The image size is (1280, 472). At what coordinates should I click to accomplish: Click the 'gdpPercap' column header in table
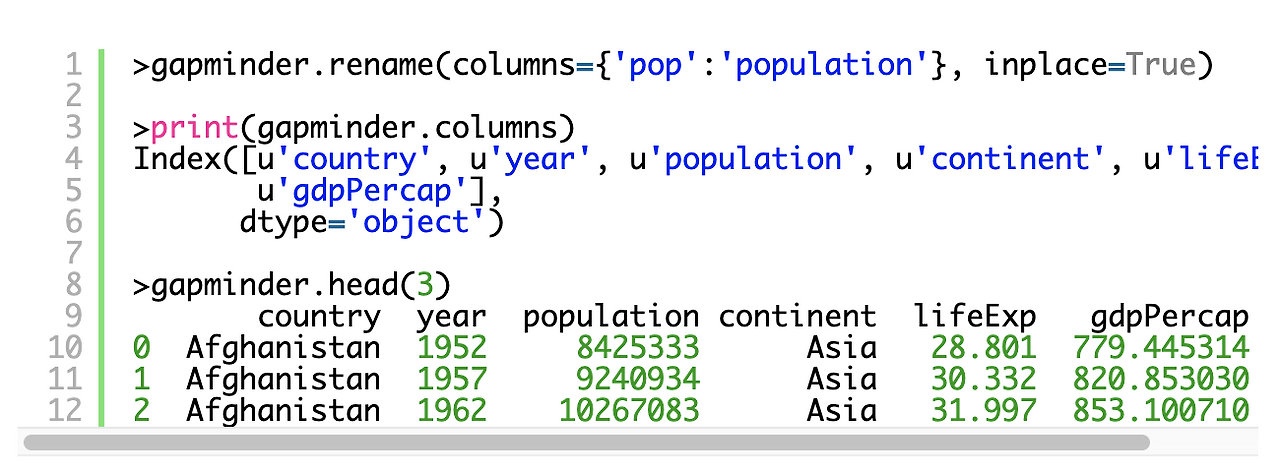point(1170,317)
